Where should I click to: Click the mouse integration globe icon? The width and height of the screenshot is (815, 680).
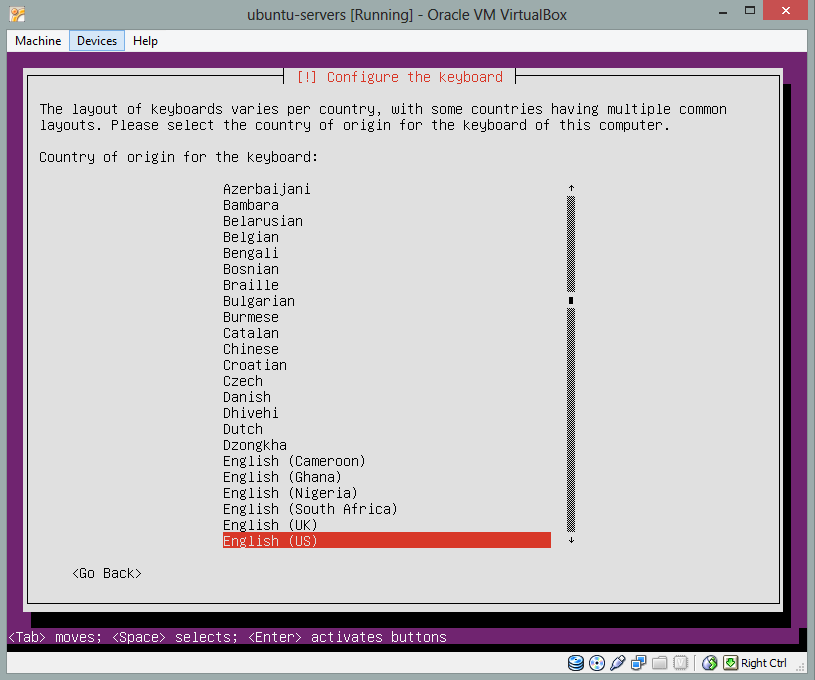[709, 663]
